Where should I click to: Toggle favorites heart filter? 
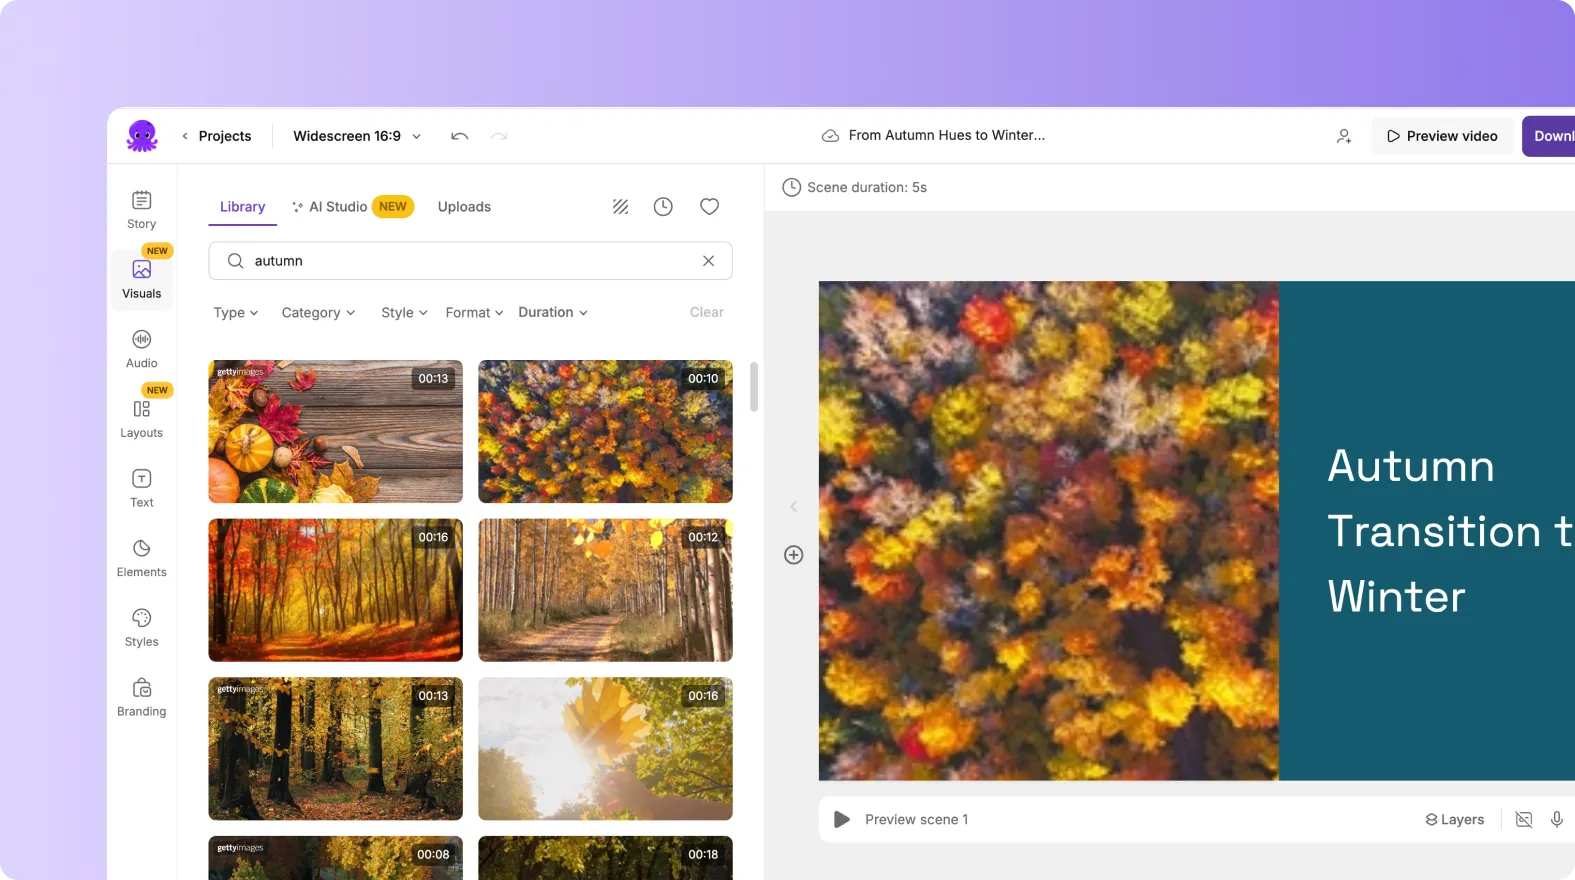tap(709, 207)
